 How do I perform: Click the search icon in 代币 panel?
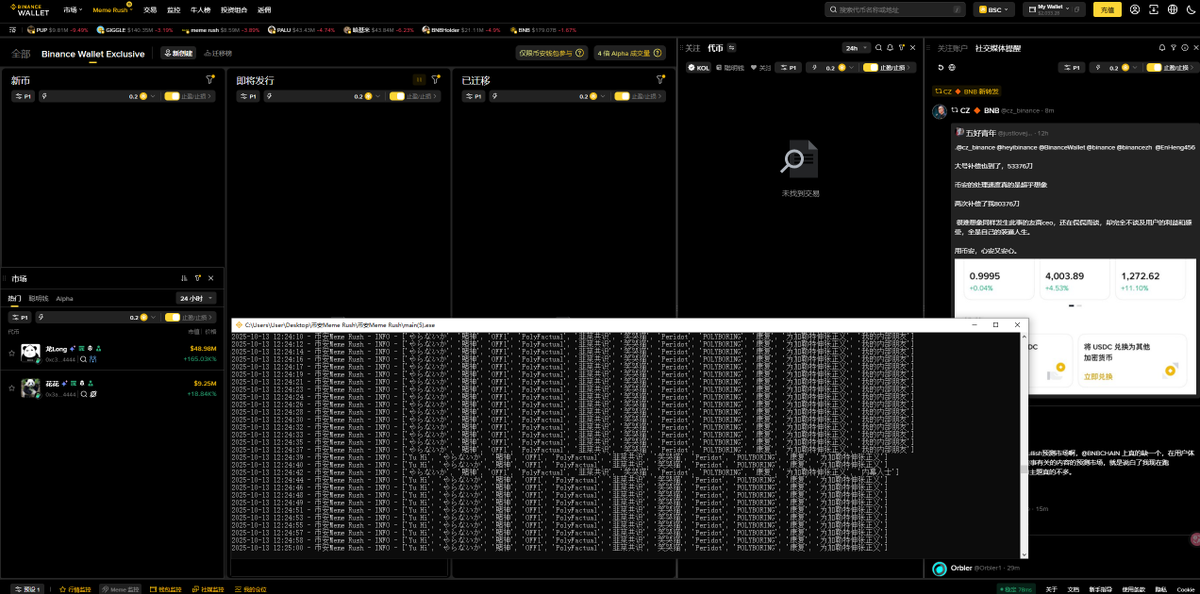click(x=878, y=48)
